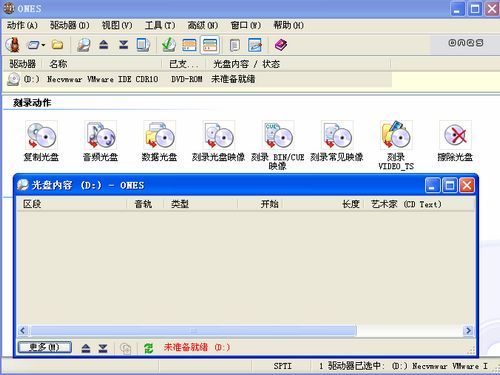Screen dimensions: 500x375
Task: Click the 驱动器 column header
Action: pyautogui.click(x=23, y=64)
